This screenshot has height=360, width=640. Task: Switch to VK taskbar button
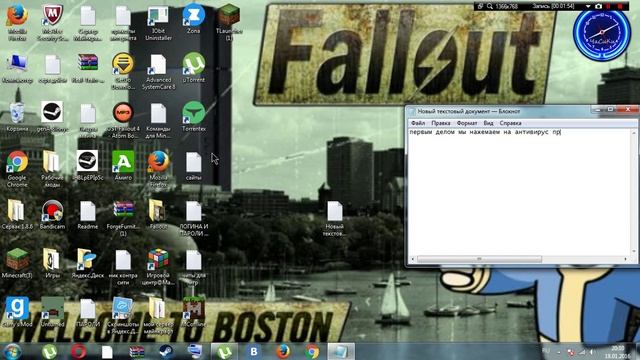click(253, 351)
